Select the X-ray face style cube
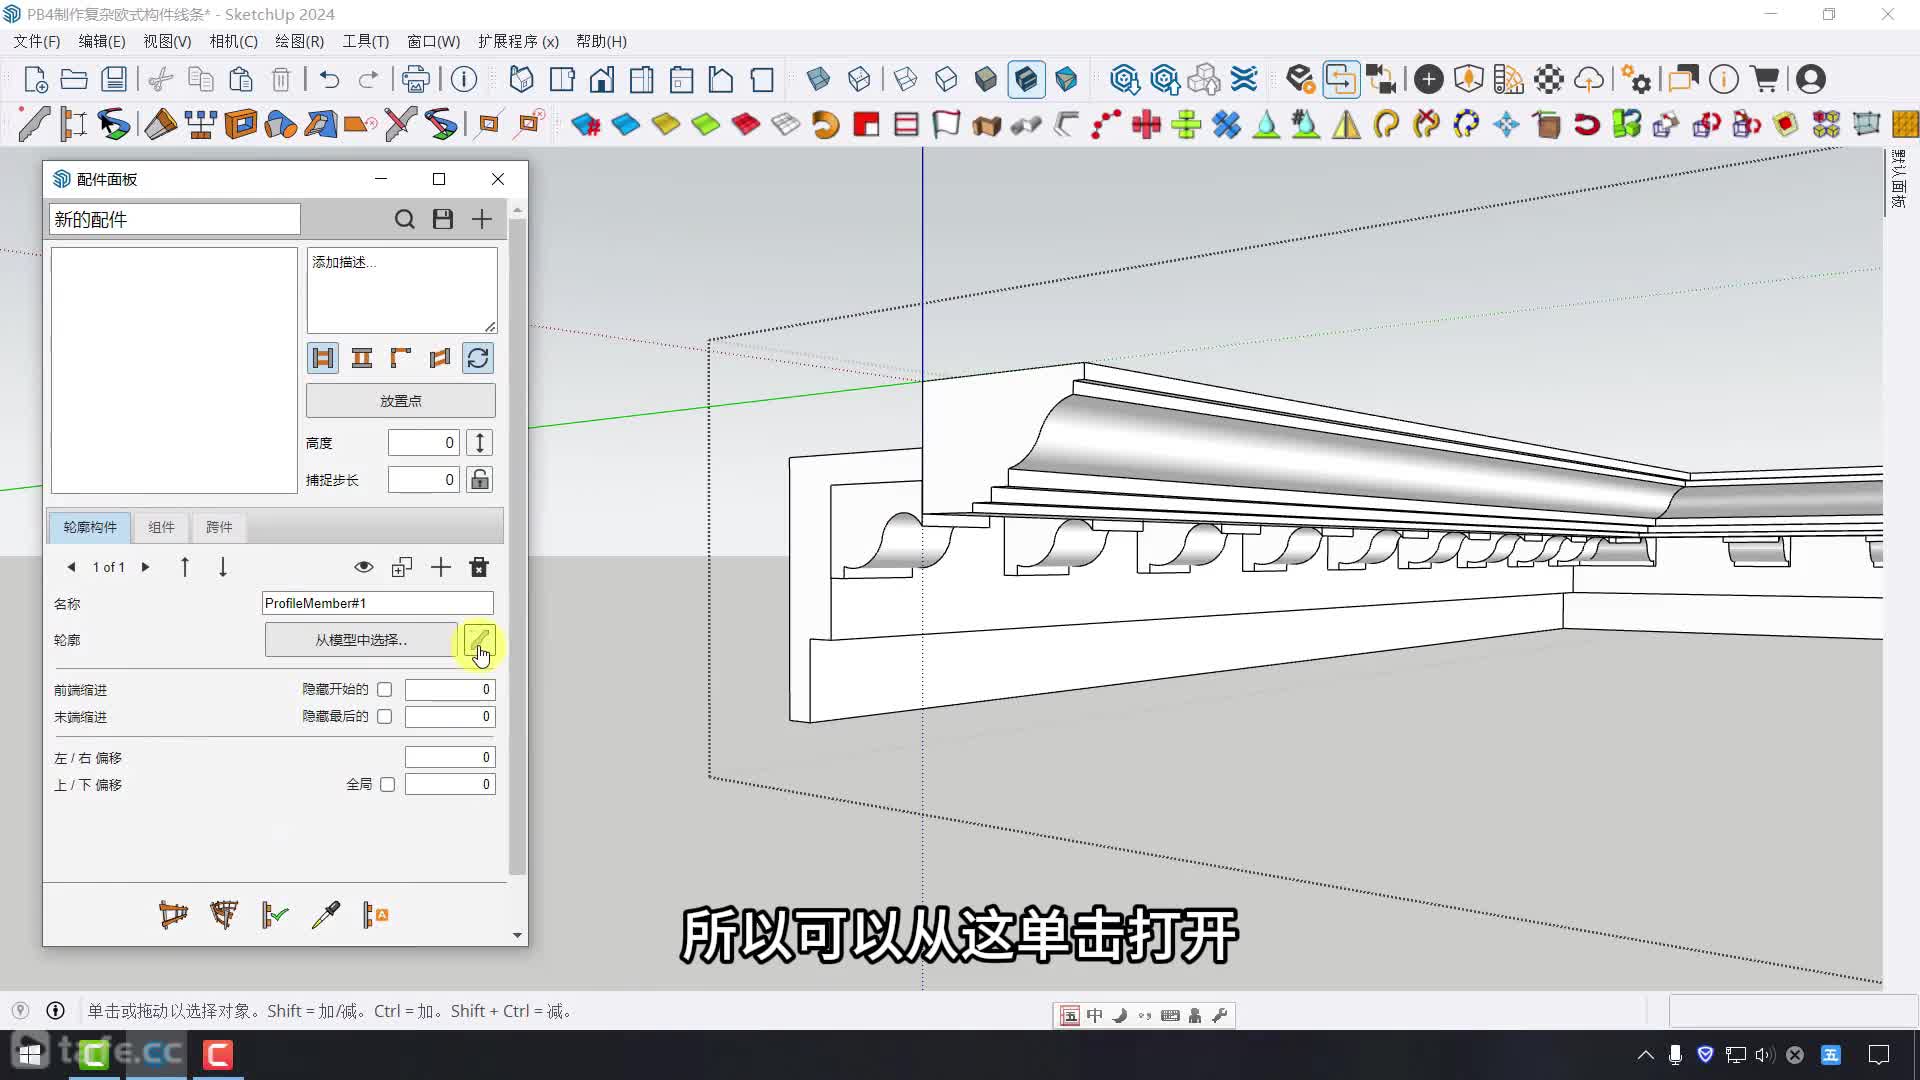1920x1080 pixels. pos(818,79)
